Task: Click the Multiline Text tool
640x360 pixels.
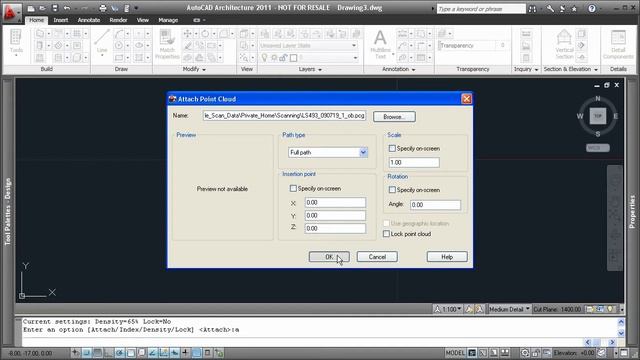Action: pyautogui.click(x=380, y=44)
